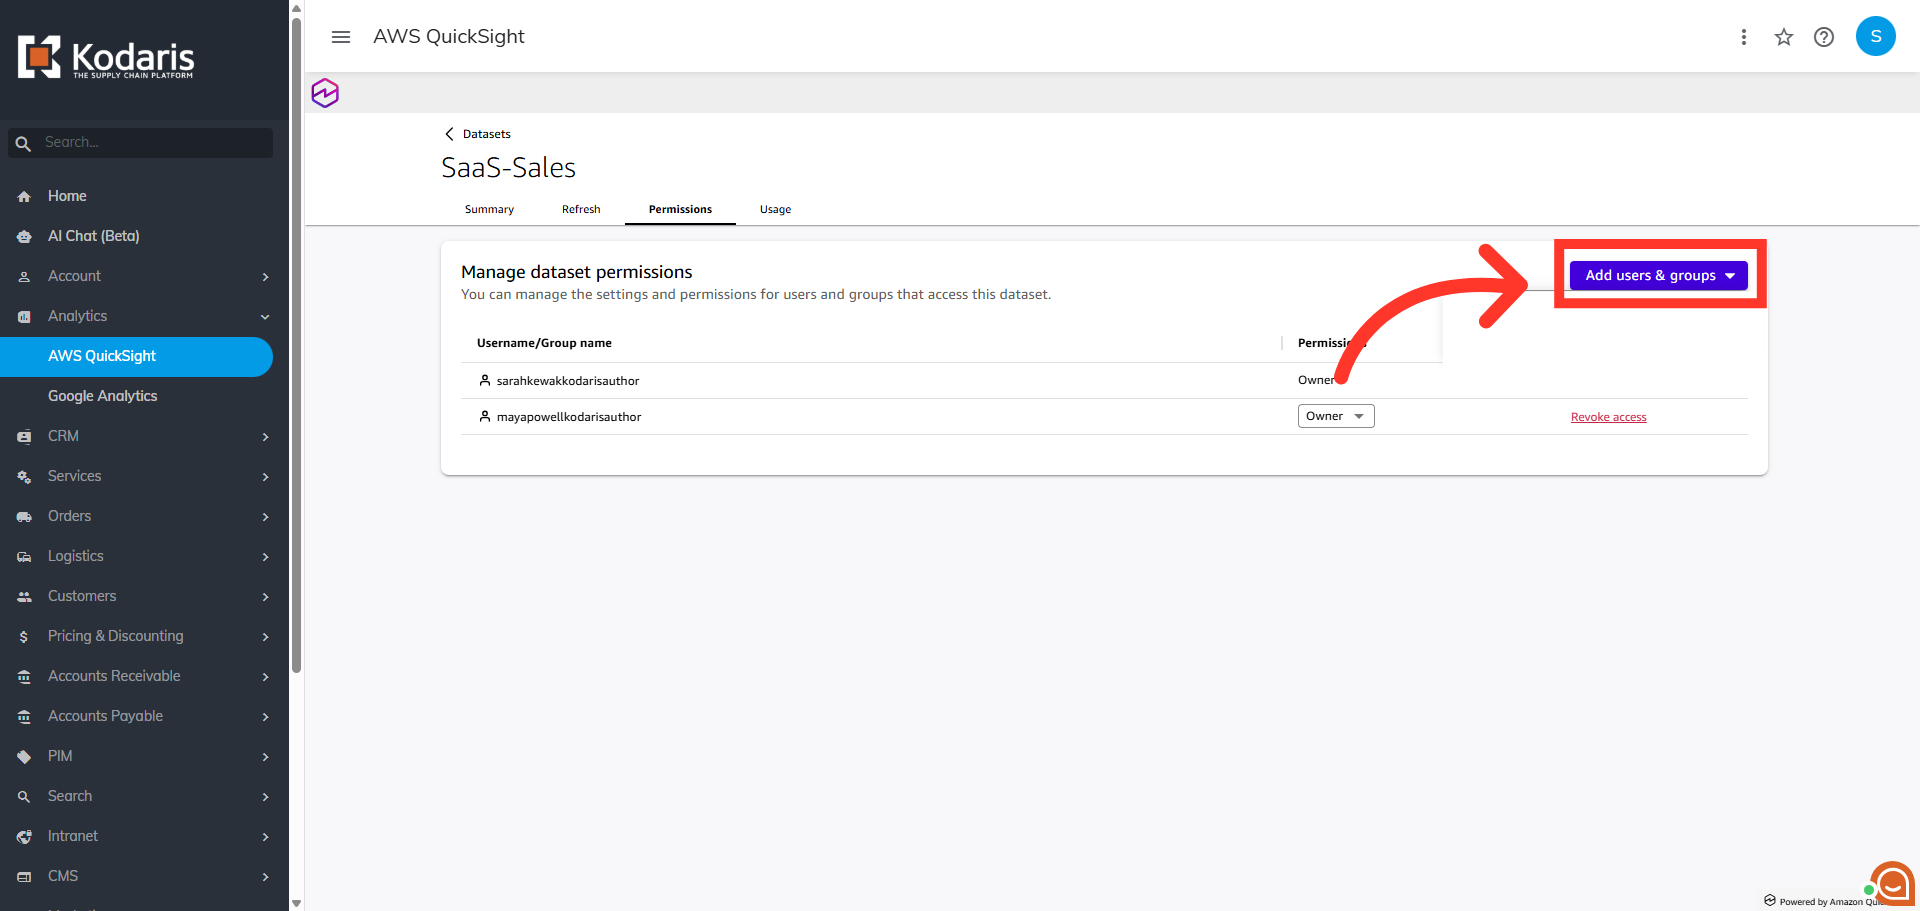
Task: Expand the Logistics section chevron
Action: pyautogui.click(x=265, y=557)
